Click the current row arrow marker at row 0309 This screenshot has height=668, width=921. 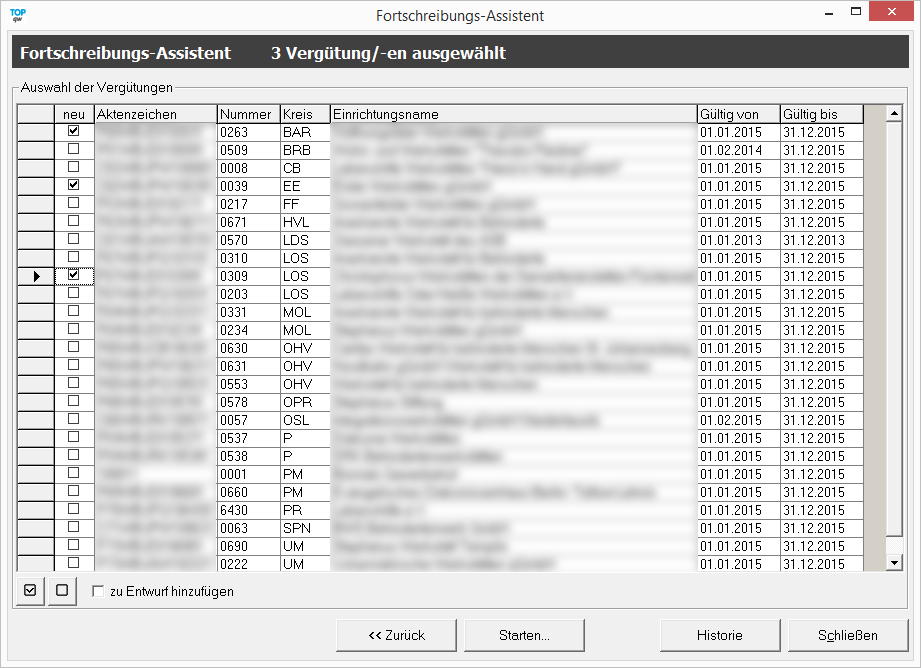pyautogui.click(x=36, y=276)
